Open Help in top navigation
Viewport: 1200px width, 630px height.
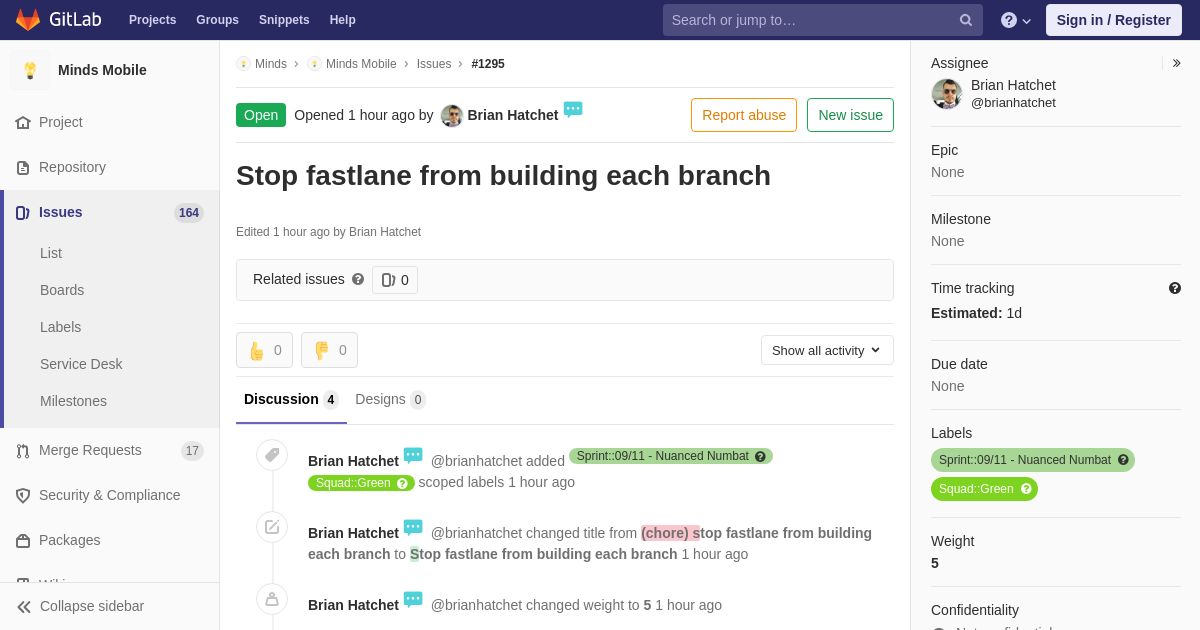(343, 20)
